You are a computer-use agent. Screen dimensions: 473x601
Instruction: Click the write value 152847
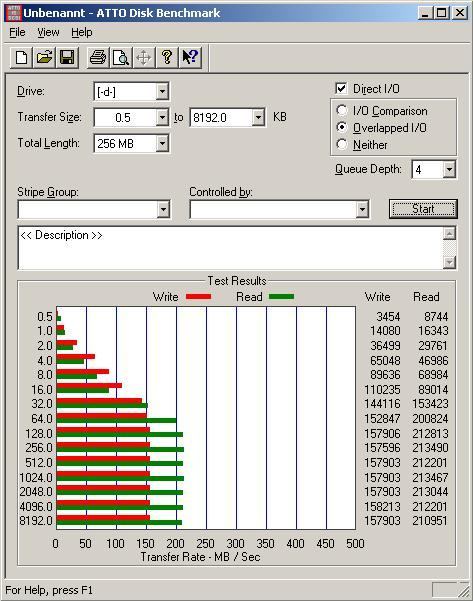tap(382, 419)
